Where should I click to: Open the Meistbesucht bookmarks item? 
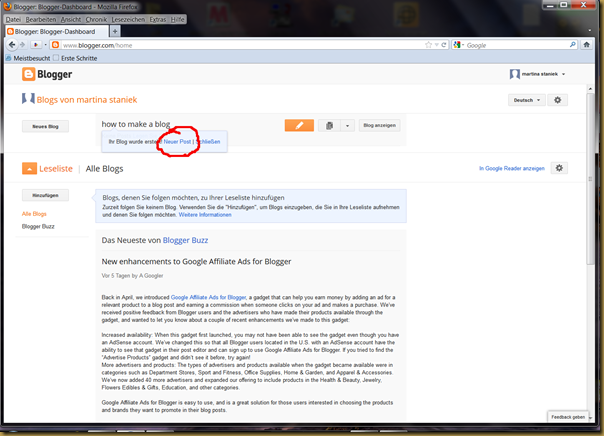[28, 58]
